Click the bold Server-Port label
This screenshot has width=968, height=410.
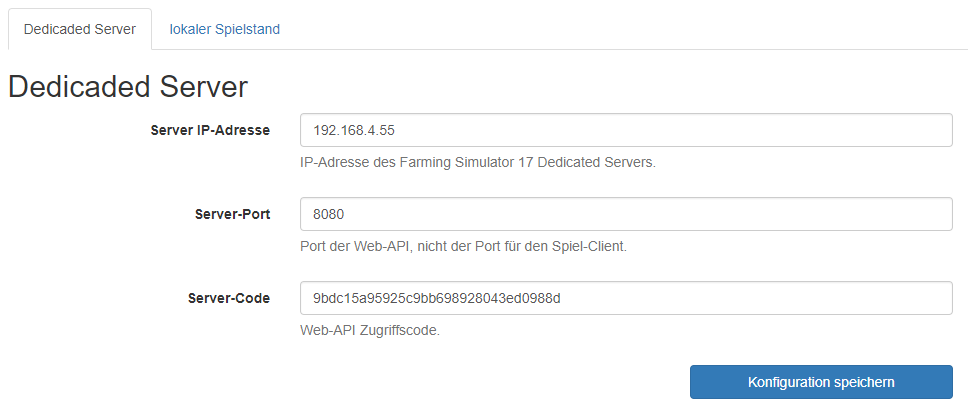tap(232, 214)
